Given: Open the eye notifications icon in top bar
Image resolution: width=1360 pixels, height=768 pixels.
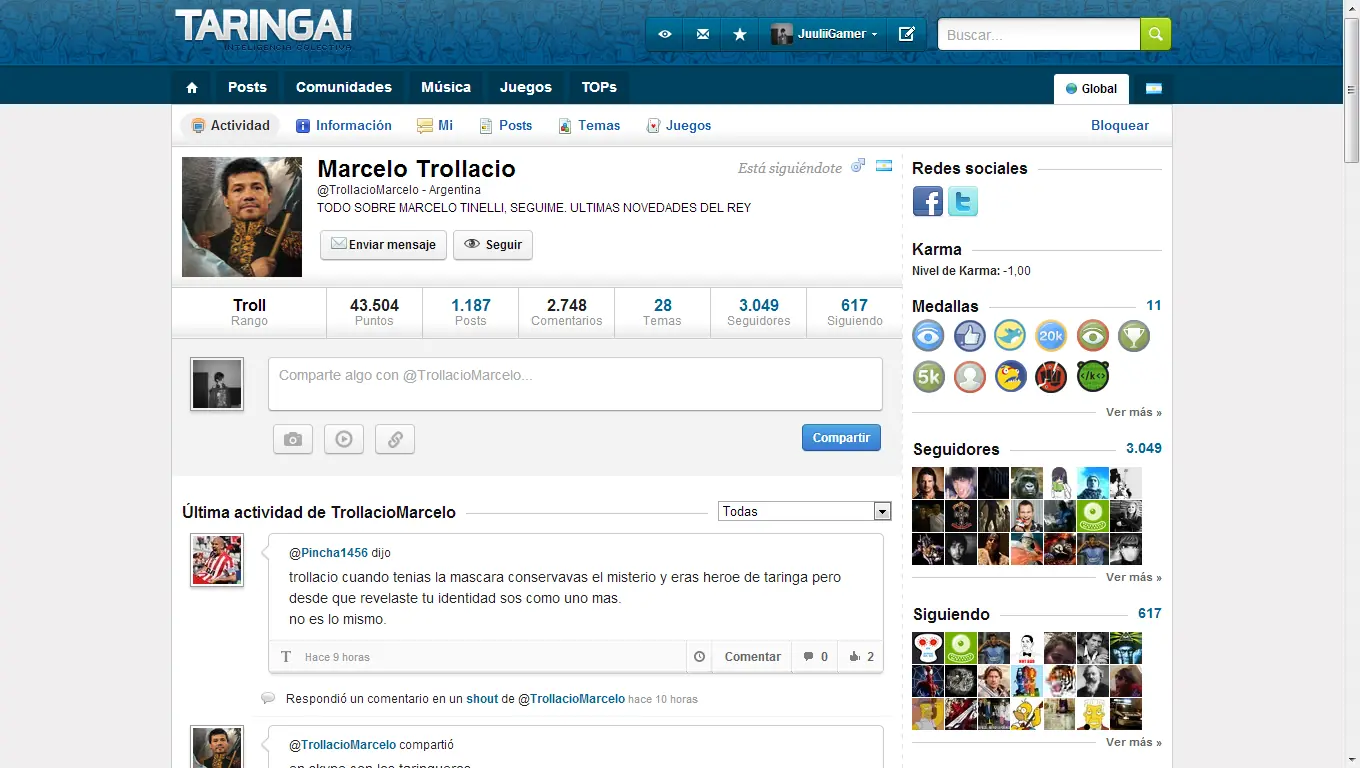Looking at the screenshot, I should pyautogui.click(x=665, y=34).
